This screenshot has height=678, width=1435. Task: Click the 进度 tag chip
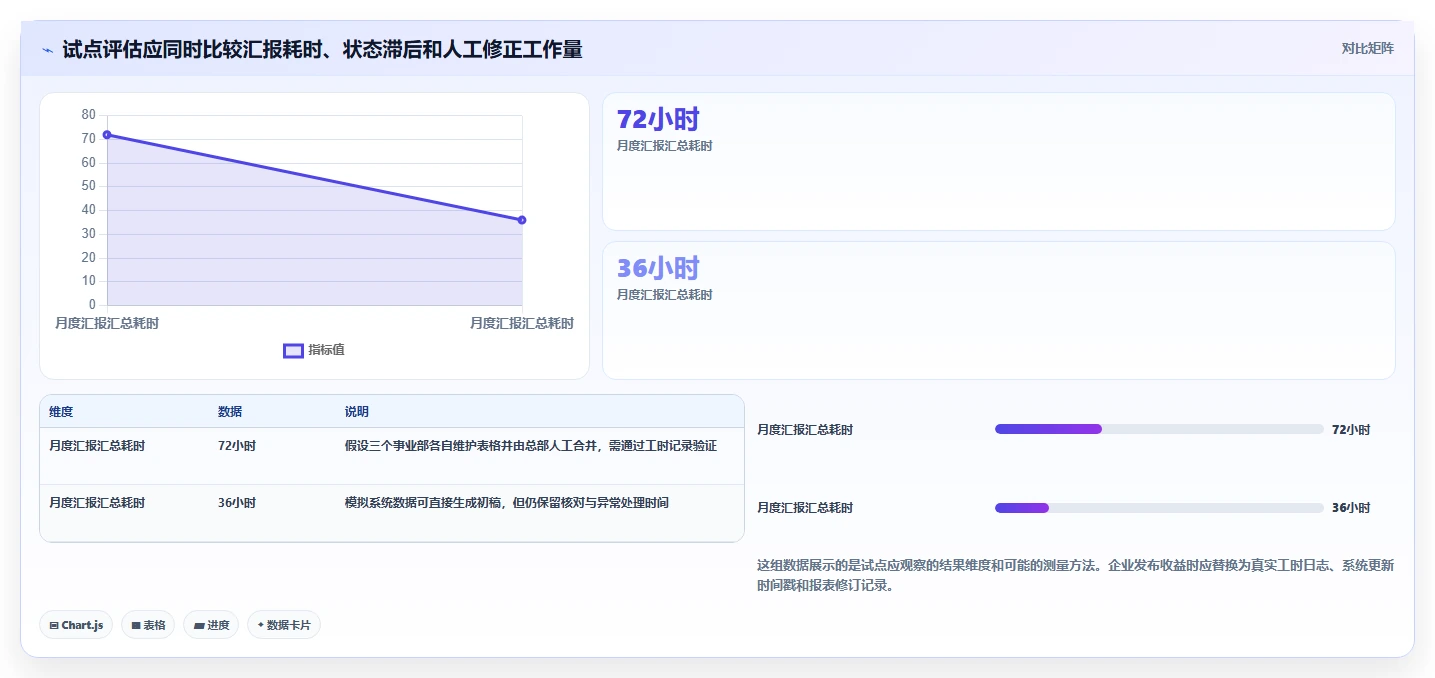coord(211,625)
